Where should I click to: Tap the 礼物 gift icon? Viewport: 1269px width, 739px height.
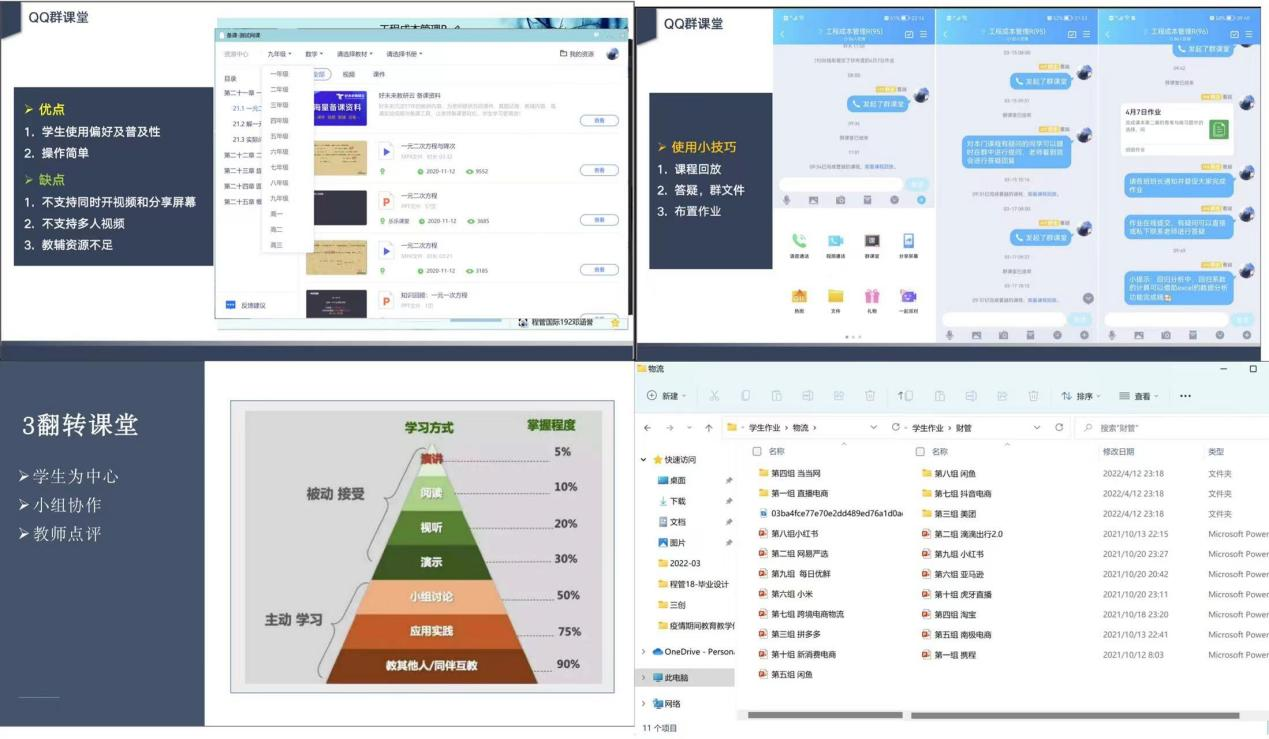pyautogui.click(x=872, y=296)
